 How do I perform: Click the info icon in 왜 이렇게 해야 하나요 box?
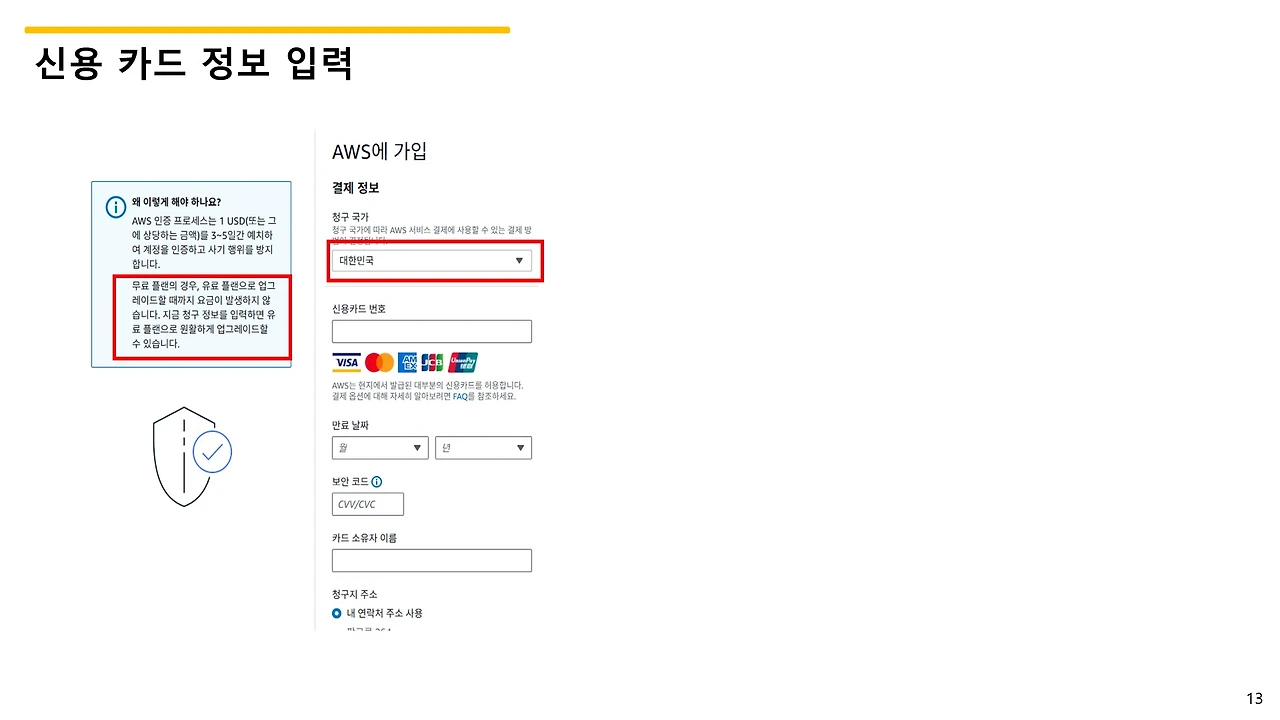point(115,206)
